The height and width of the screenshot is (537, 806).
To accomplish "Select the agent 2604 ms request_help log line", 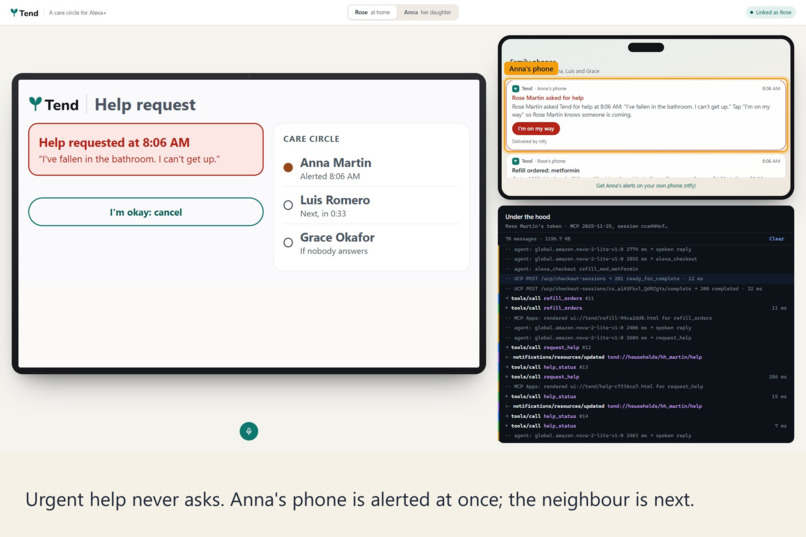I will [x=645, y=338].
